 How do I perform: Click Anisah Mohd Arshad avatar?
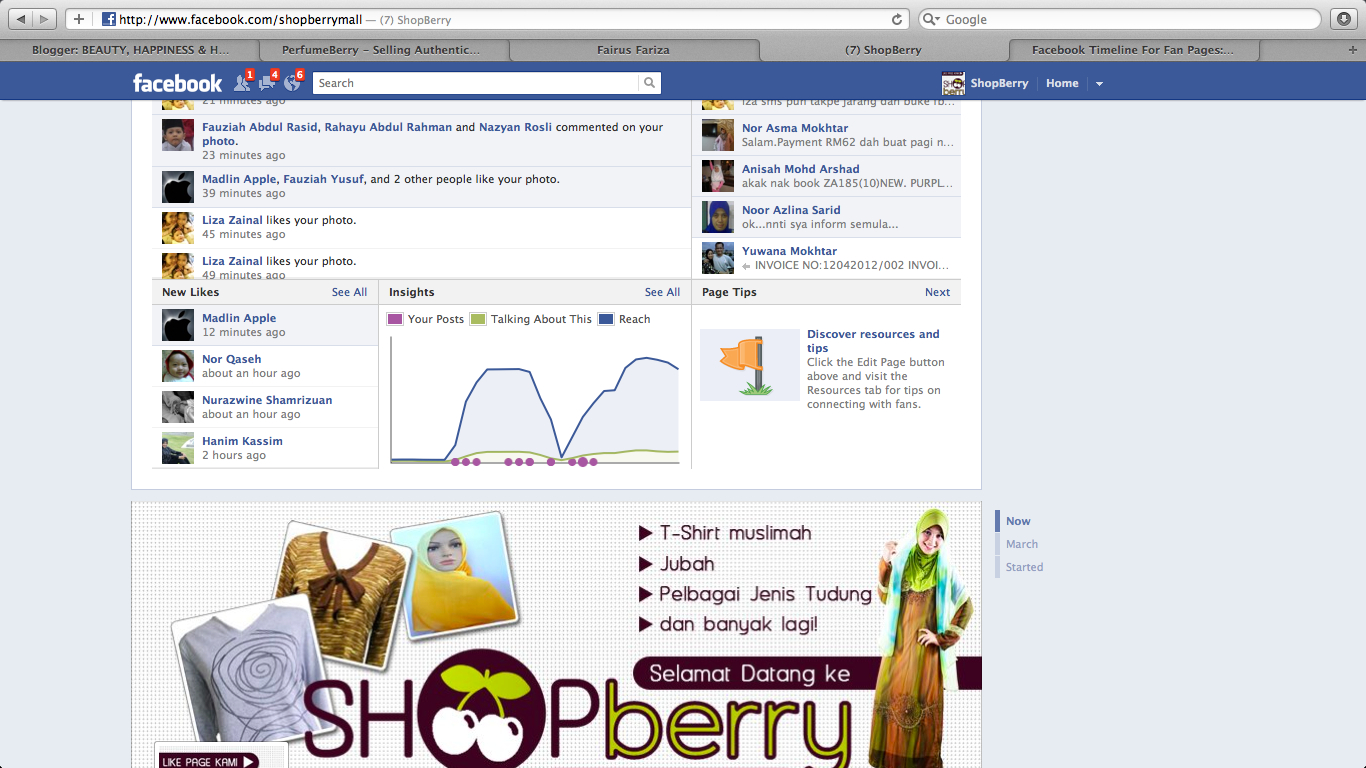coord(718,176)
